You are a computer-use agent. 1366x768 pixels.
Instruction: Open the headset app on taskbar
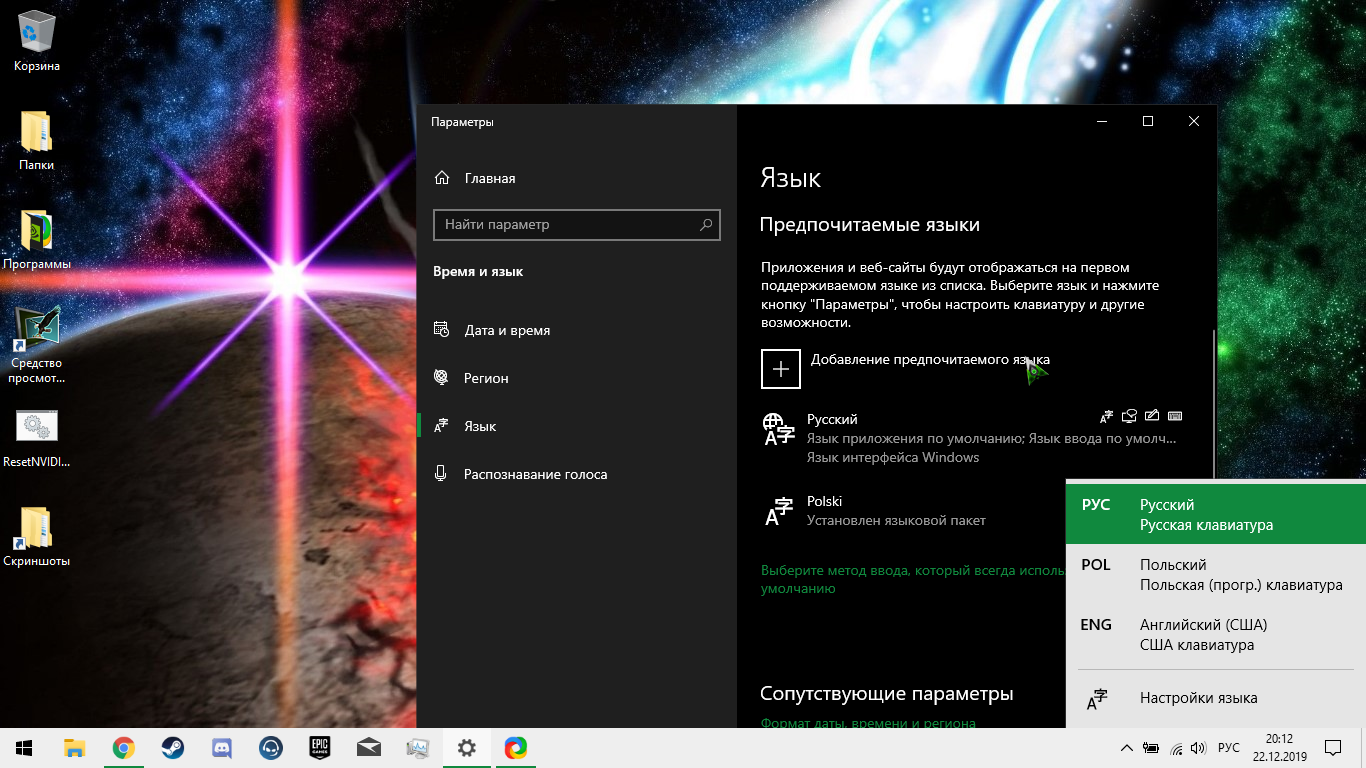[270, 748]
